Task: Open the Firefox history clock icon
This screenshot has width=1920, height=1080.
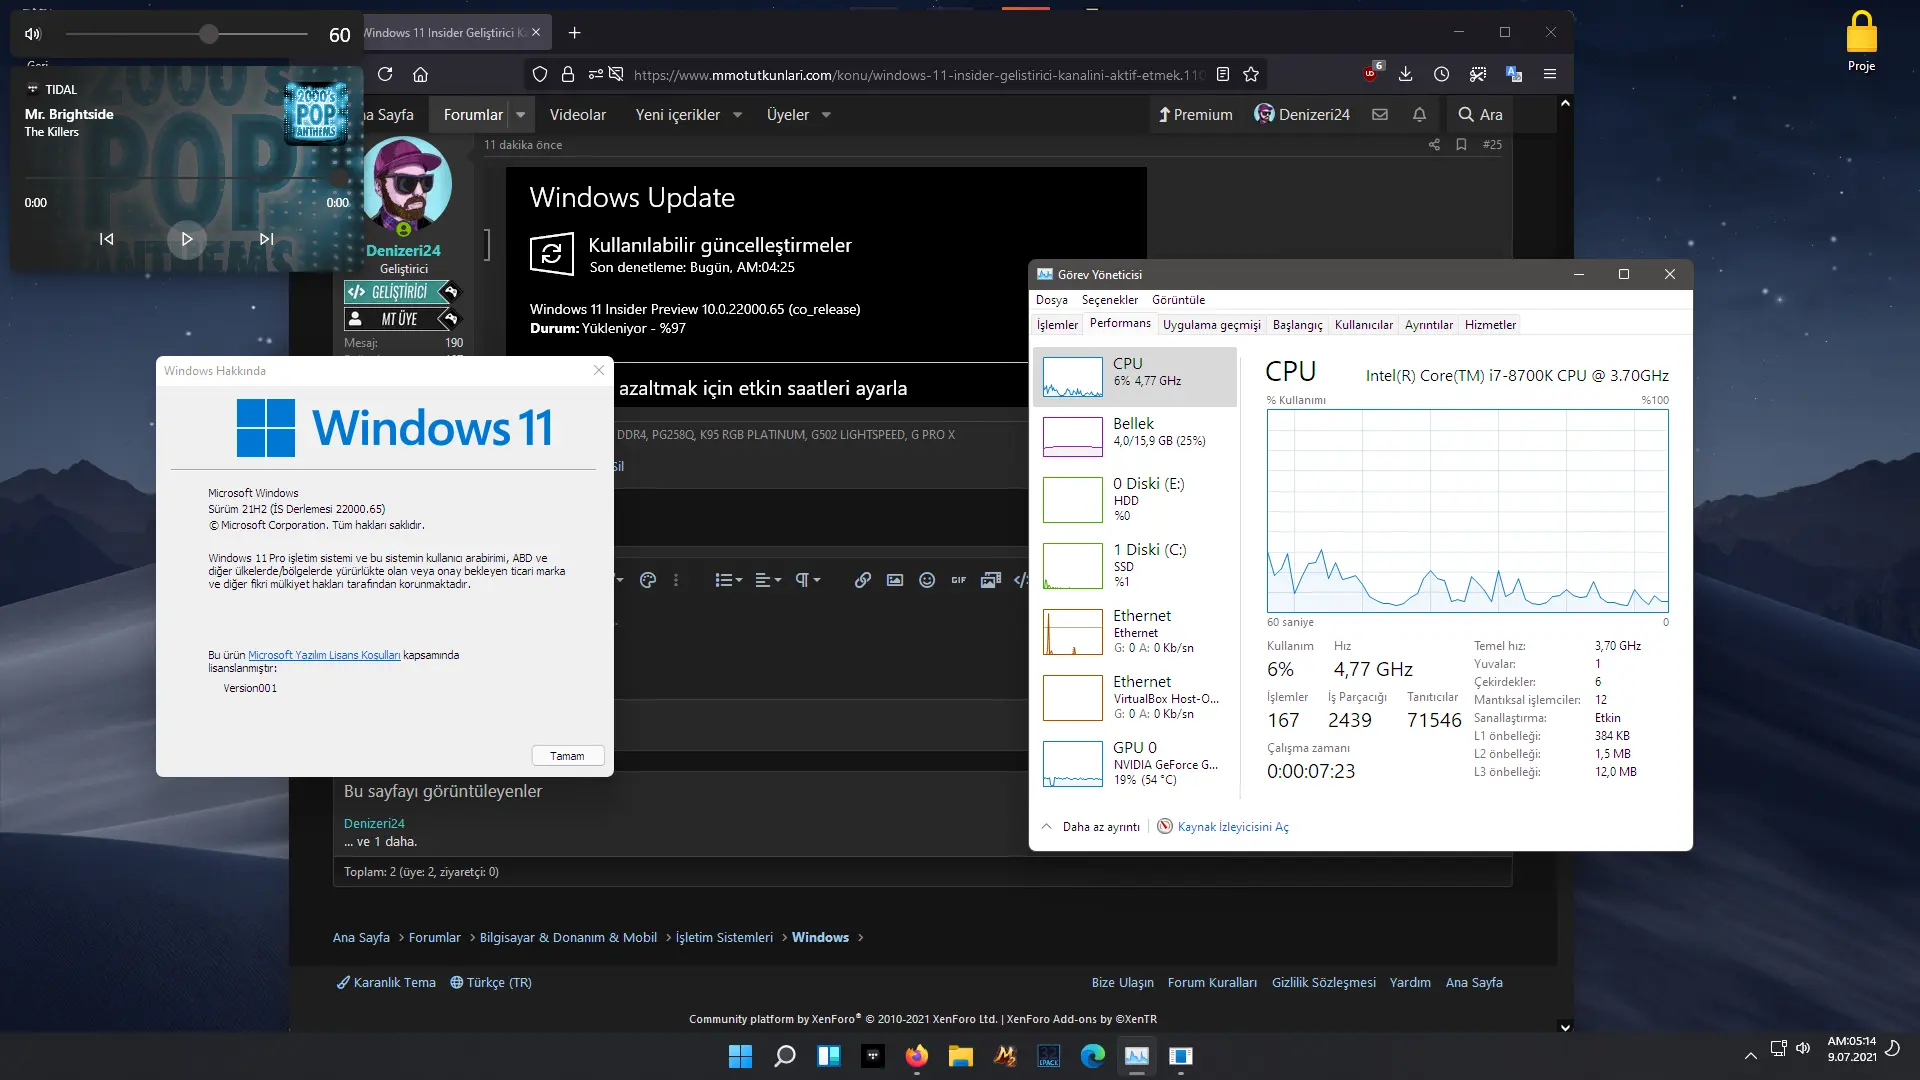Action: (1441, 74)
